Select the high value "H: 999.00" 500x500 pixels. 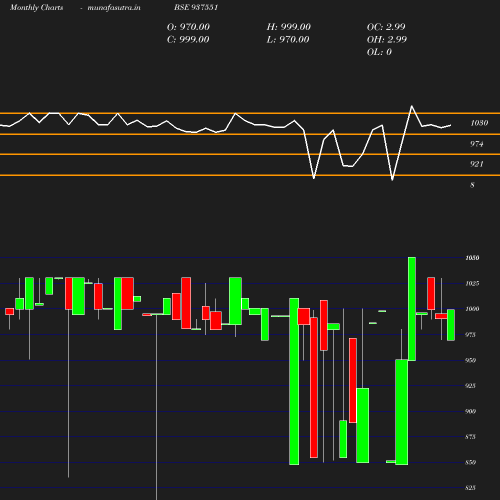[289, 27]
